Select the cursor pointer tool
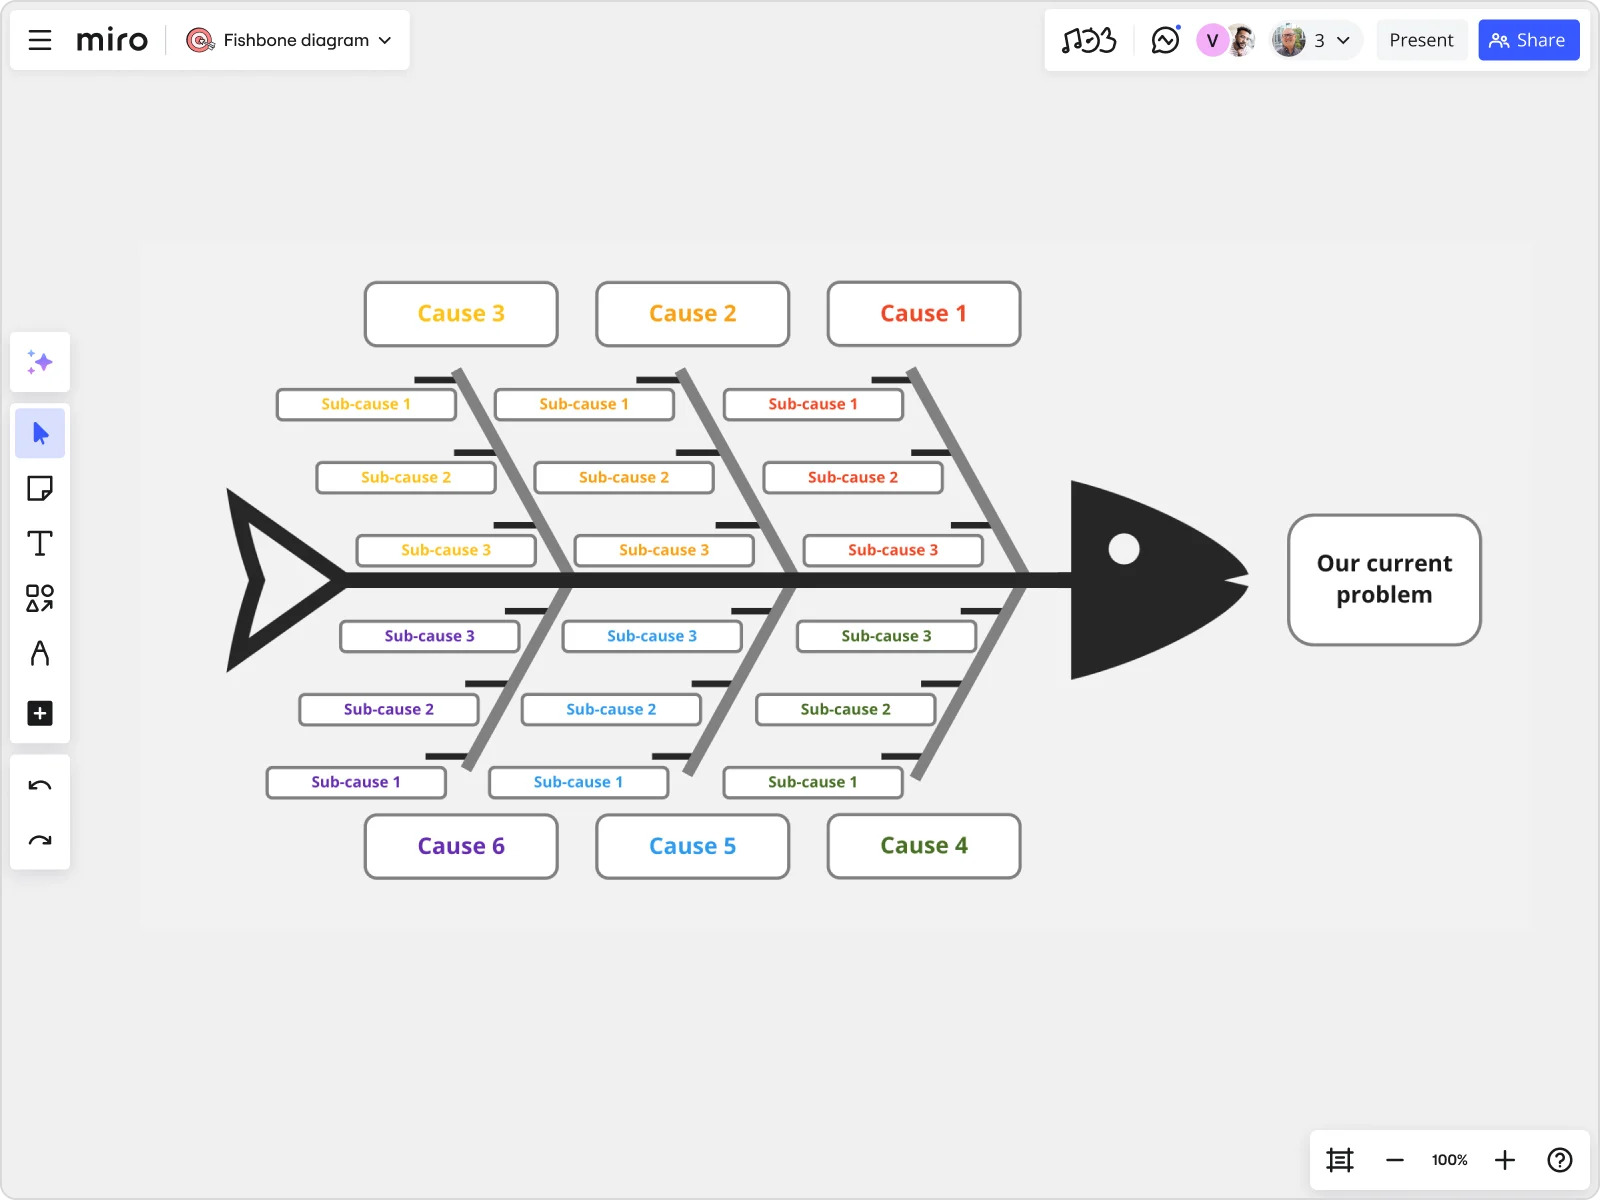Viewport: 1600px width, 1200px height. (40, 433)
